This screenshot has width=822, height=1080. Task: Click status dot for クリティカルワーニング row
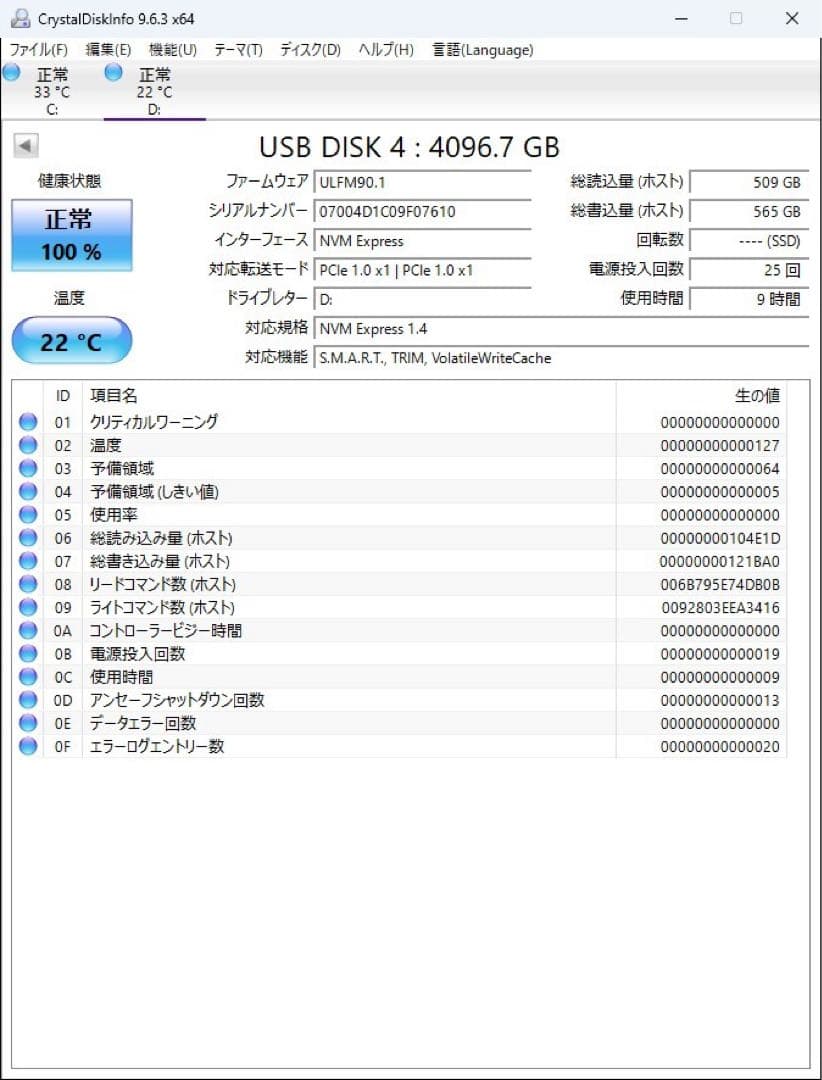28,422
